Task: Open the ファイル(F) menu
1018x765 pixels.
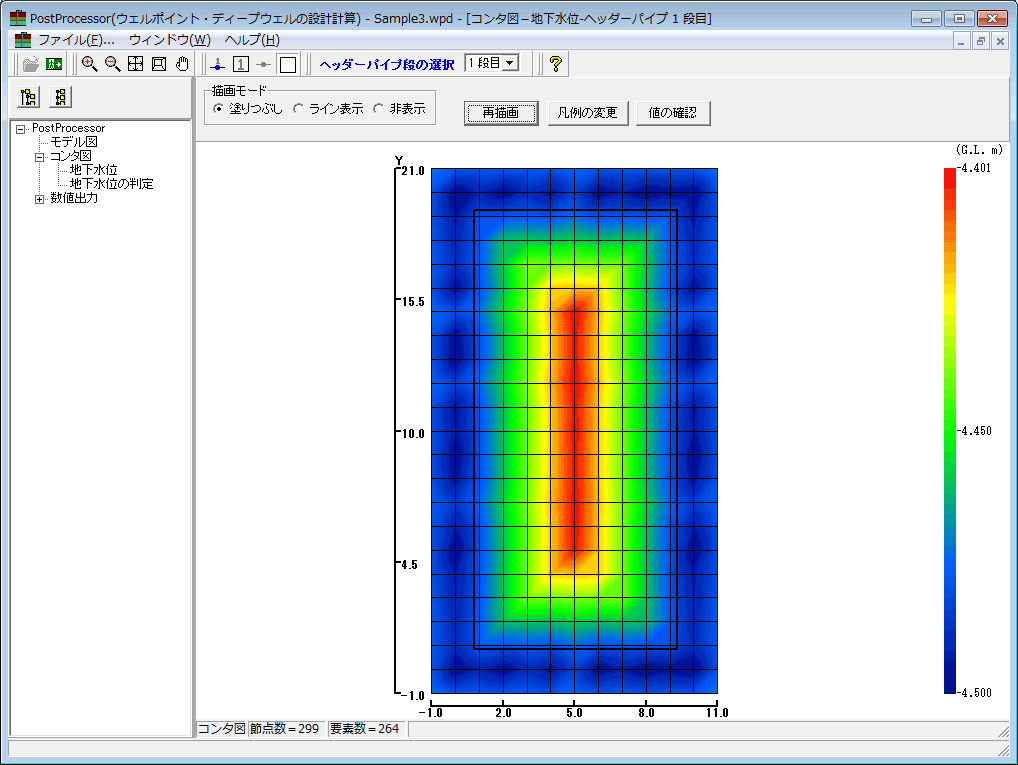Action: coord(75,40)
